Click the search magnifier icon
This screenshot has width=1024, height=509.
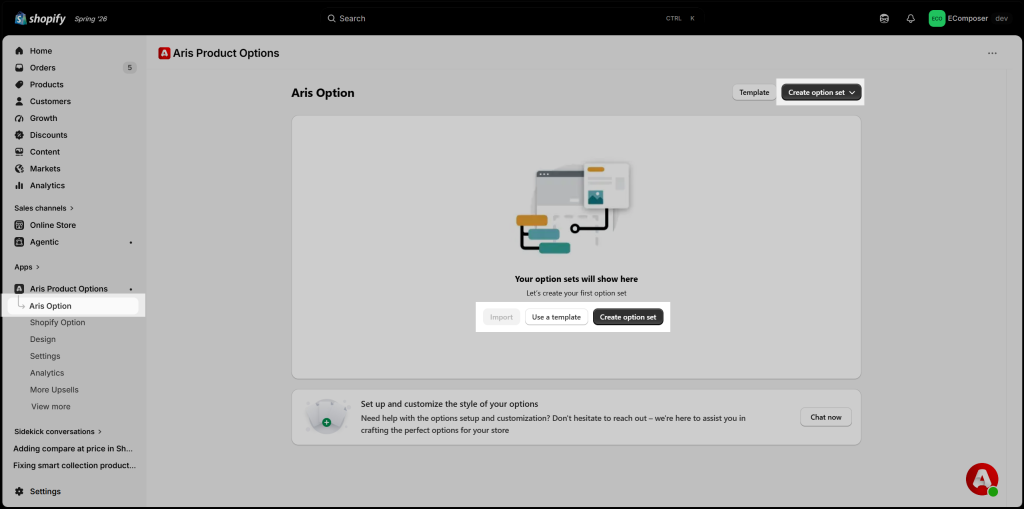[x=331, y=18]
